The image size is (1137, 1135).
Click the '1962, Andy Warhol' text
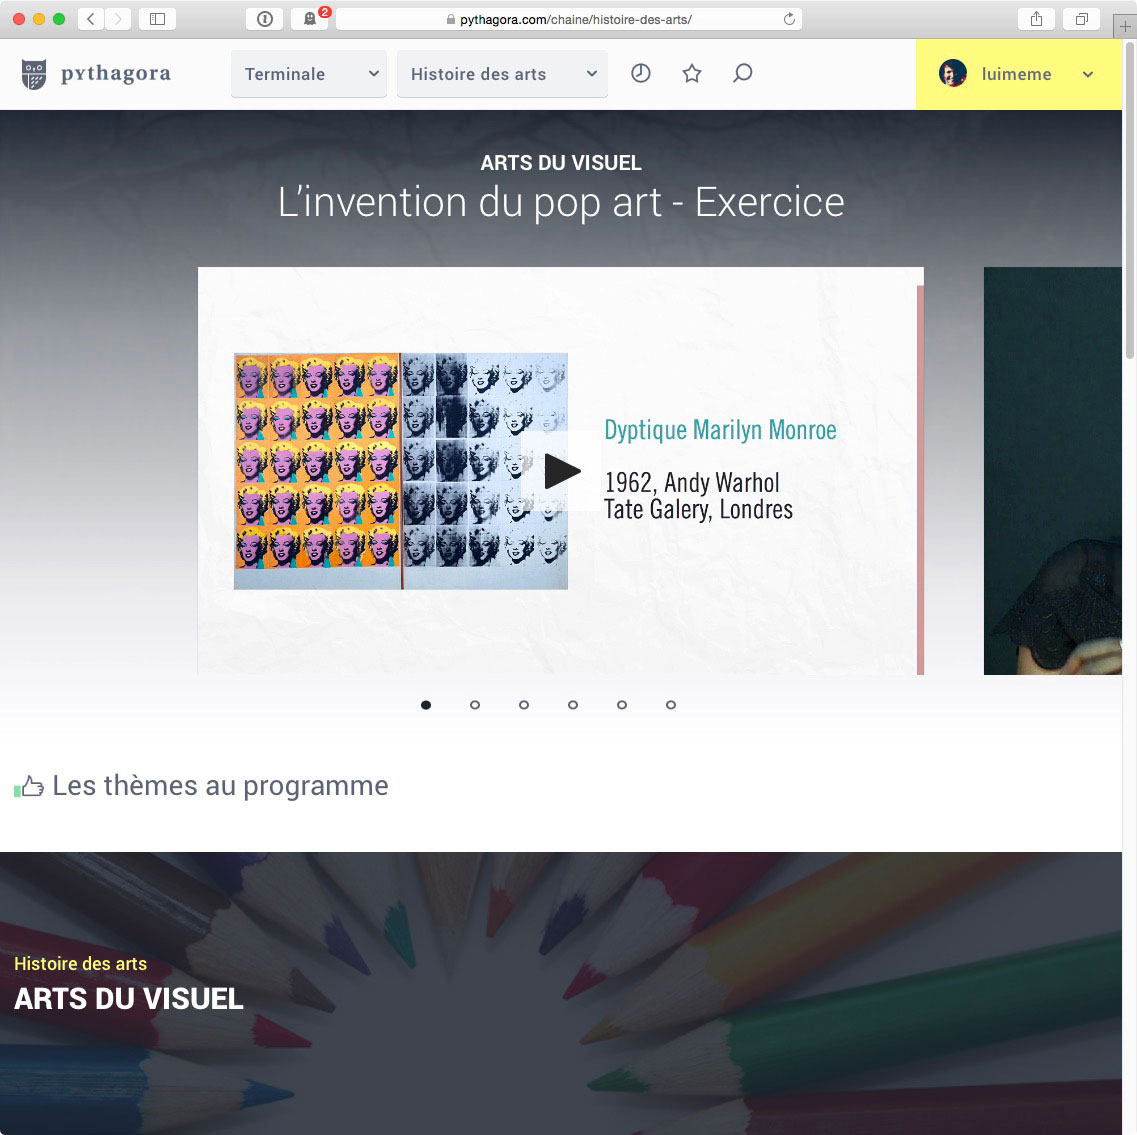pos(692,482)
